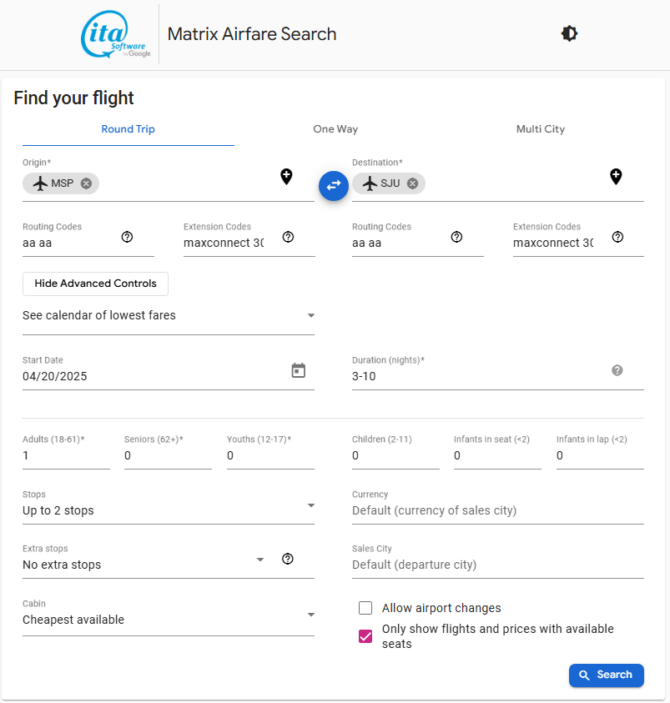Enable Allow airport changes checkbox

coord(365,608)
